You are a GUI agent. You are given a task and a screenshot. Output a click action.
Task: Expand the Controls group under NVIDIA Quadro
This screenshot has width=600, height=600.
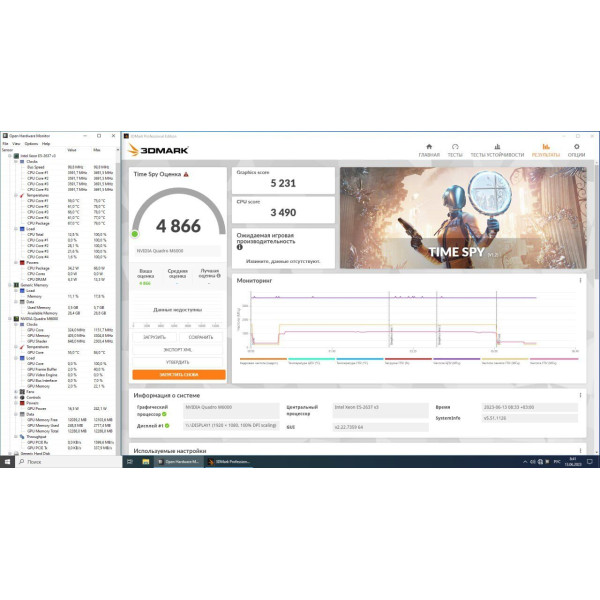click(x=16, y=398)
